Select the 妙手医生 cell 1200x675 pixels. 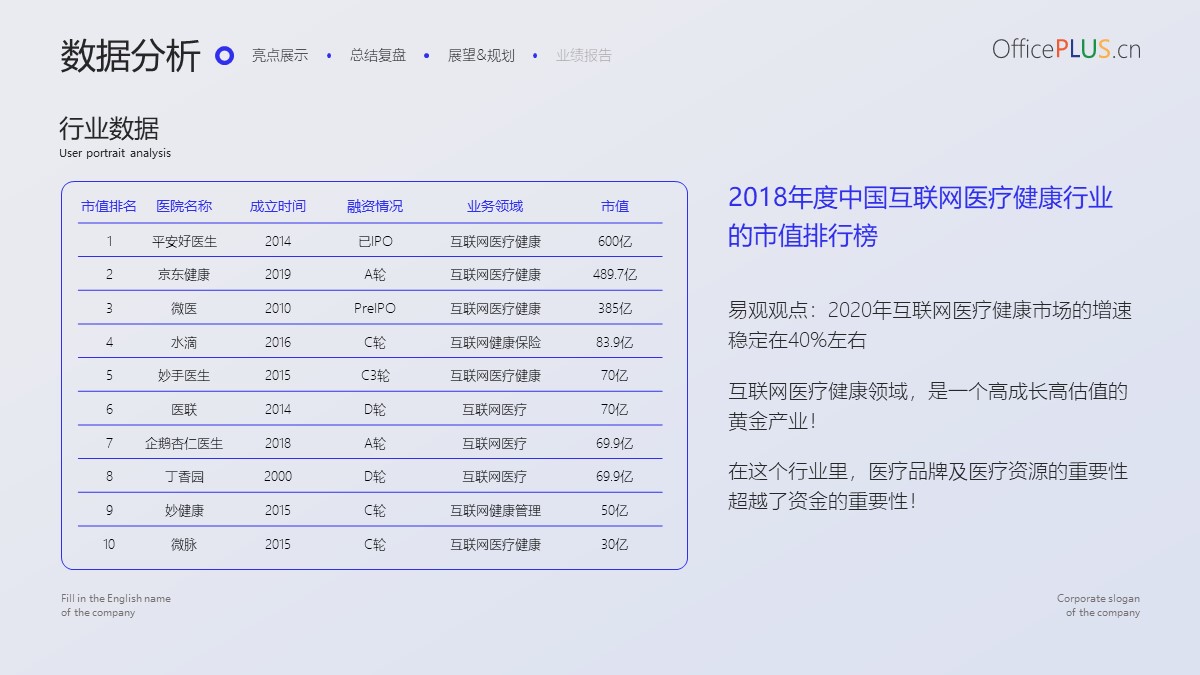pos(184,375)
